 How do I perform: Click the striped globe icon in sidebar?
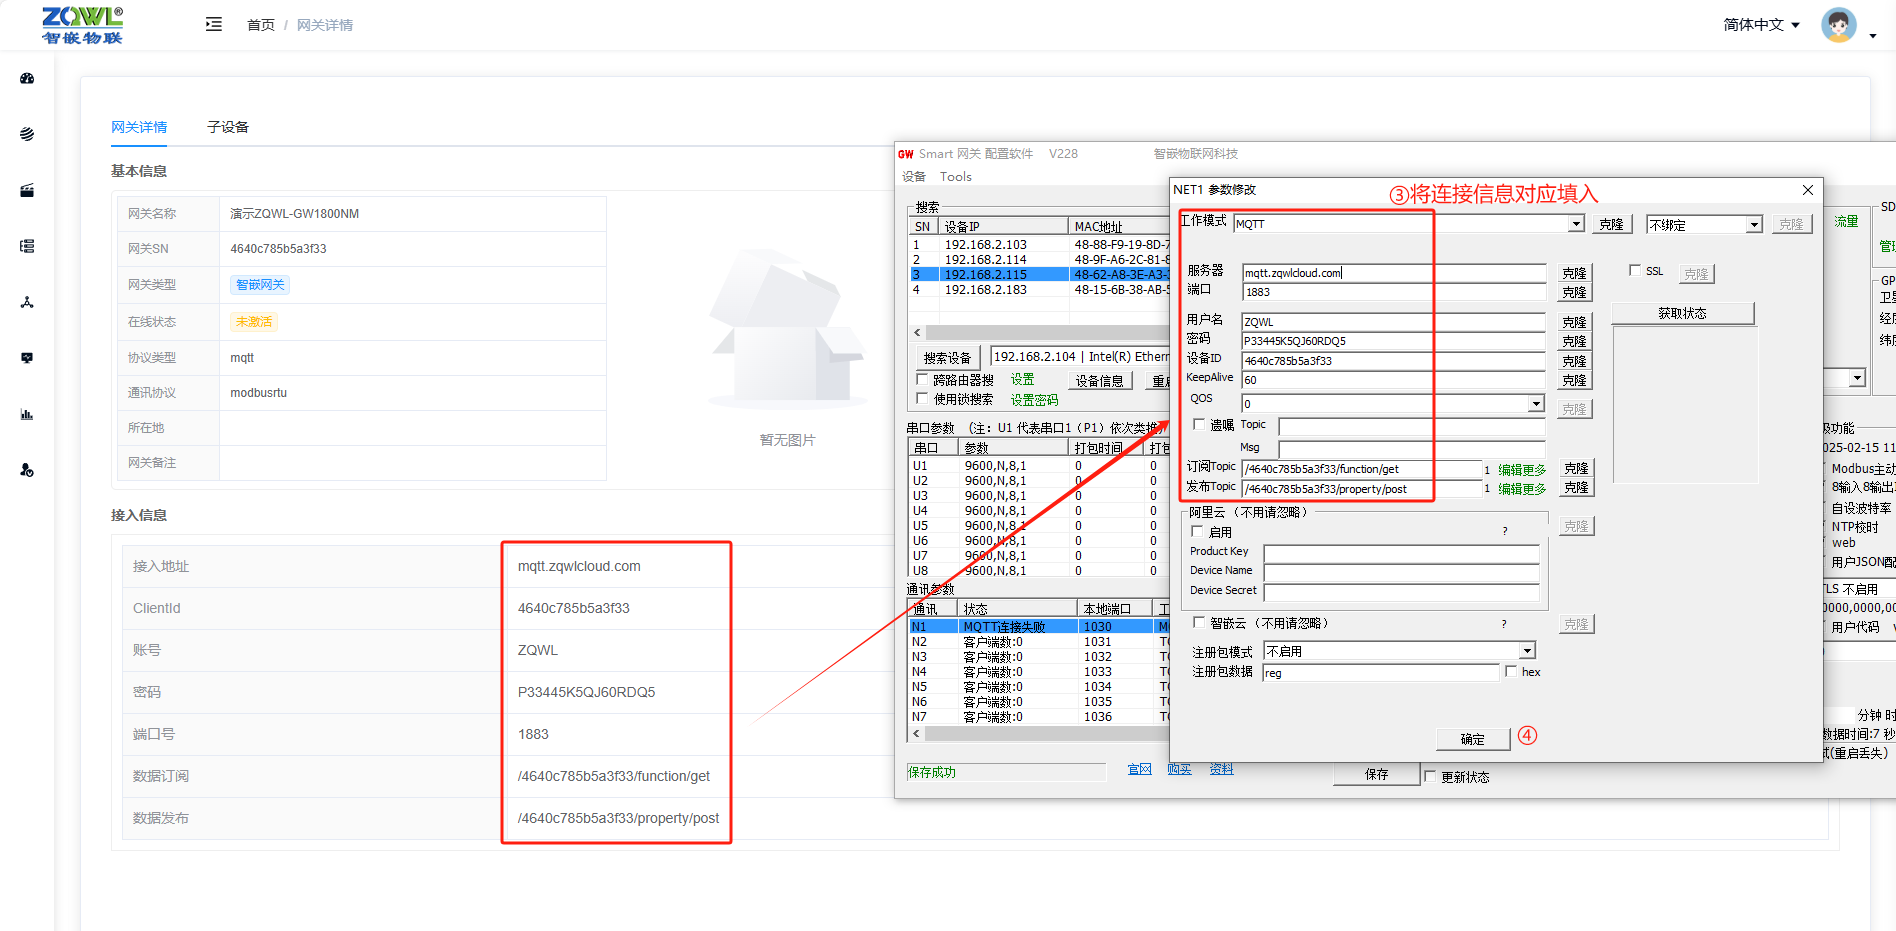coord(27,134)
